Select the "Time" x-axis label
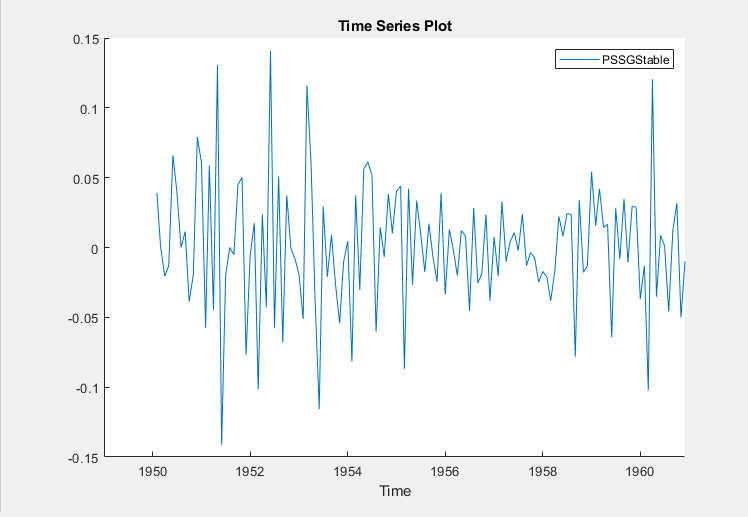This screenshot has width=748, height=517. point(394,491)
